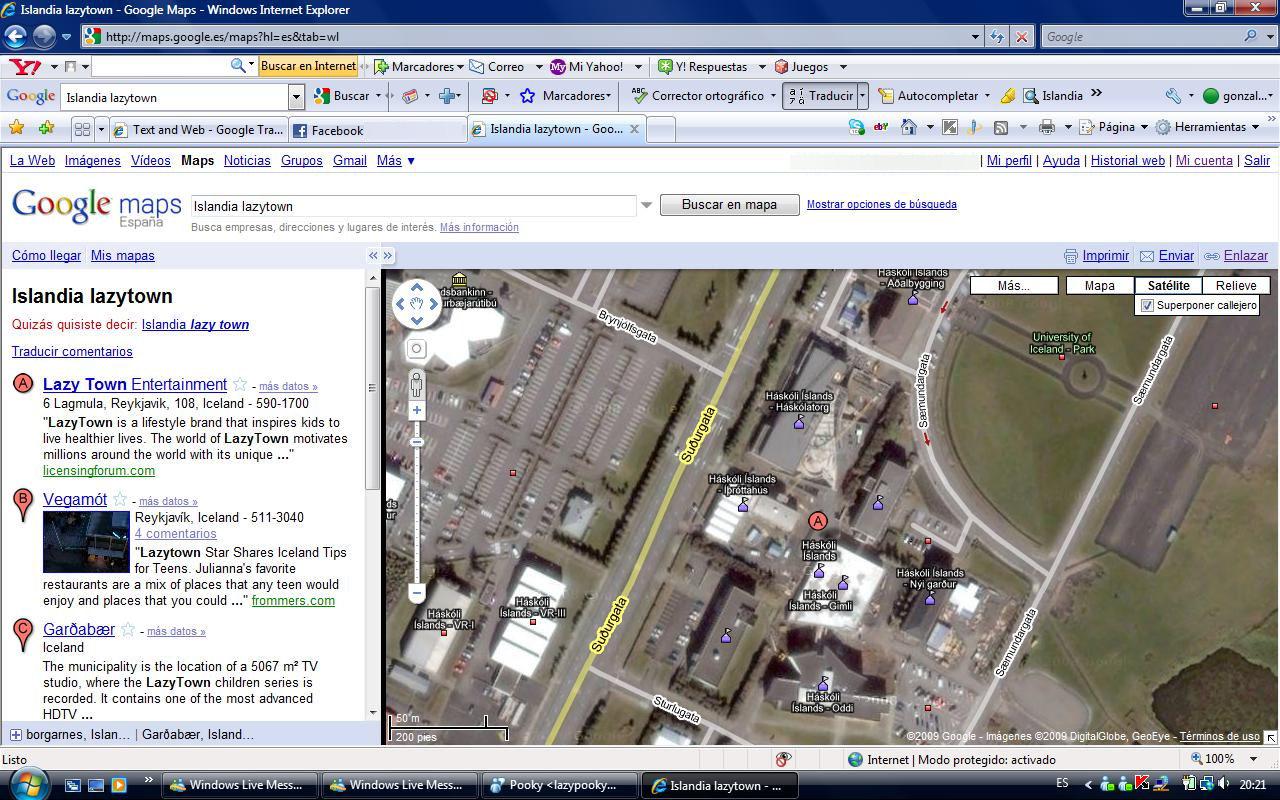Click the IE Home icon
Screen dimensions: 1280x800
pos(909,127)
